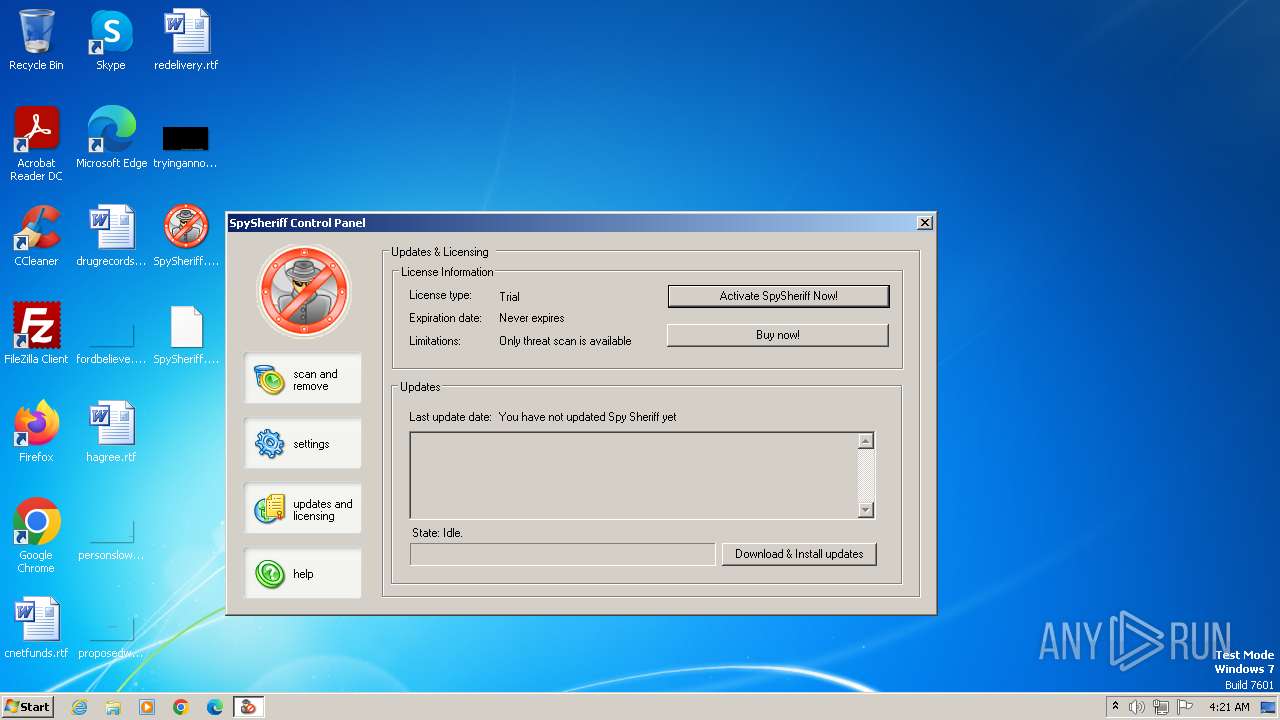The image size is (1280, 720).
Task: Click the 'Trial' license type value
Action: (510, 297)
